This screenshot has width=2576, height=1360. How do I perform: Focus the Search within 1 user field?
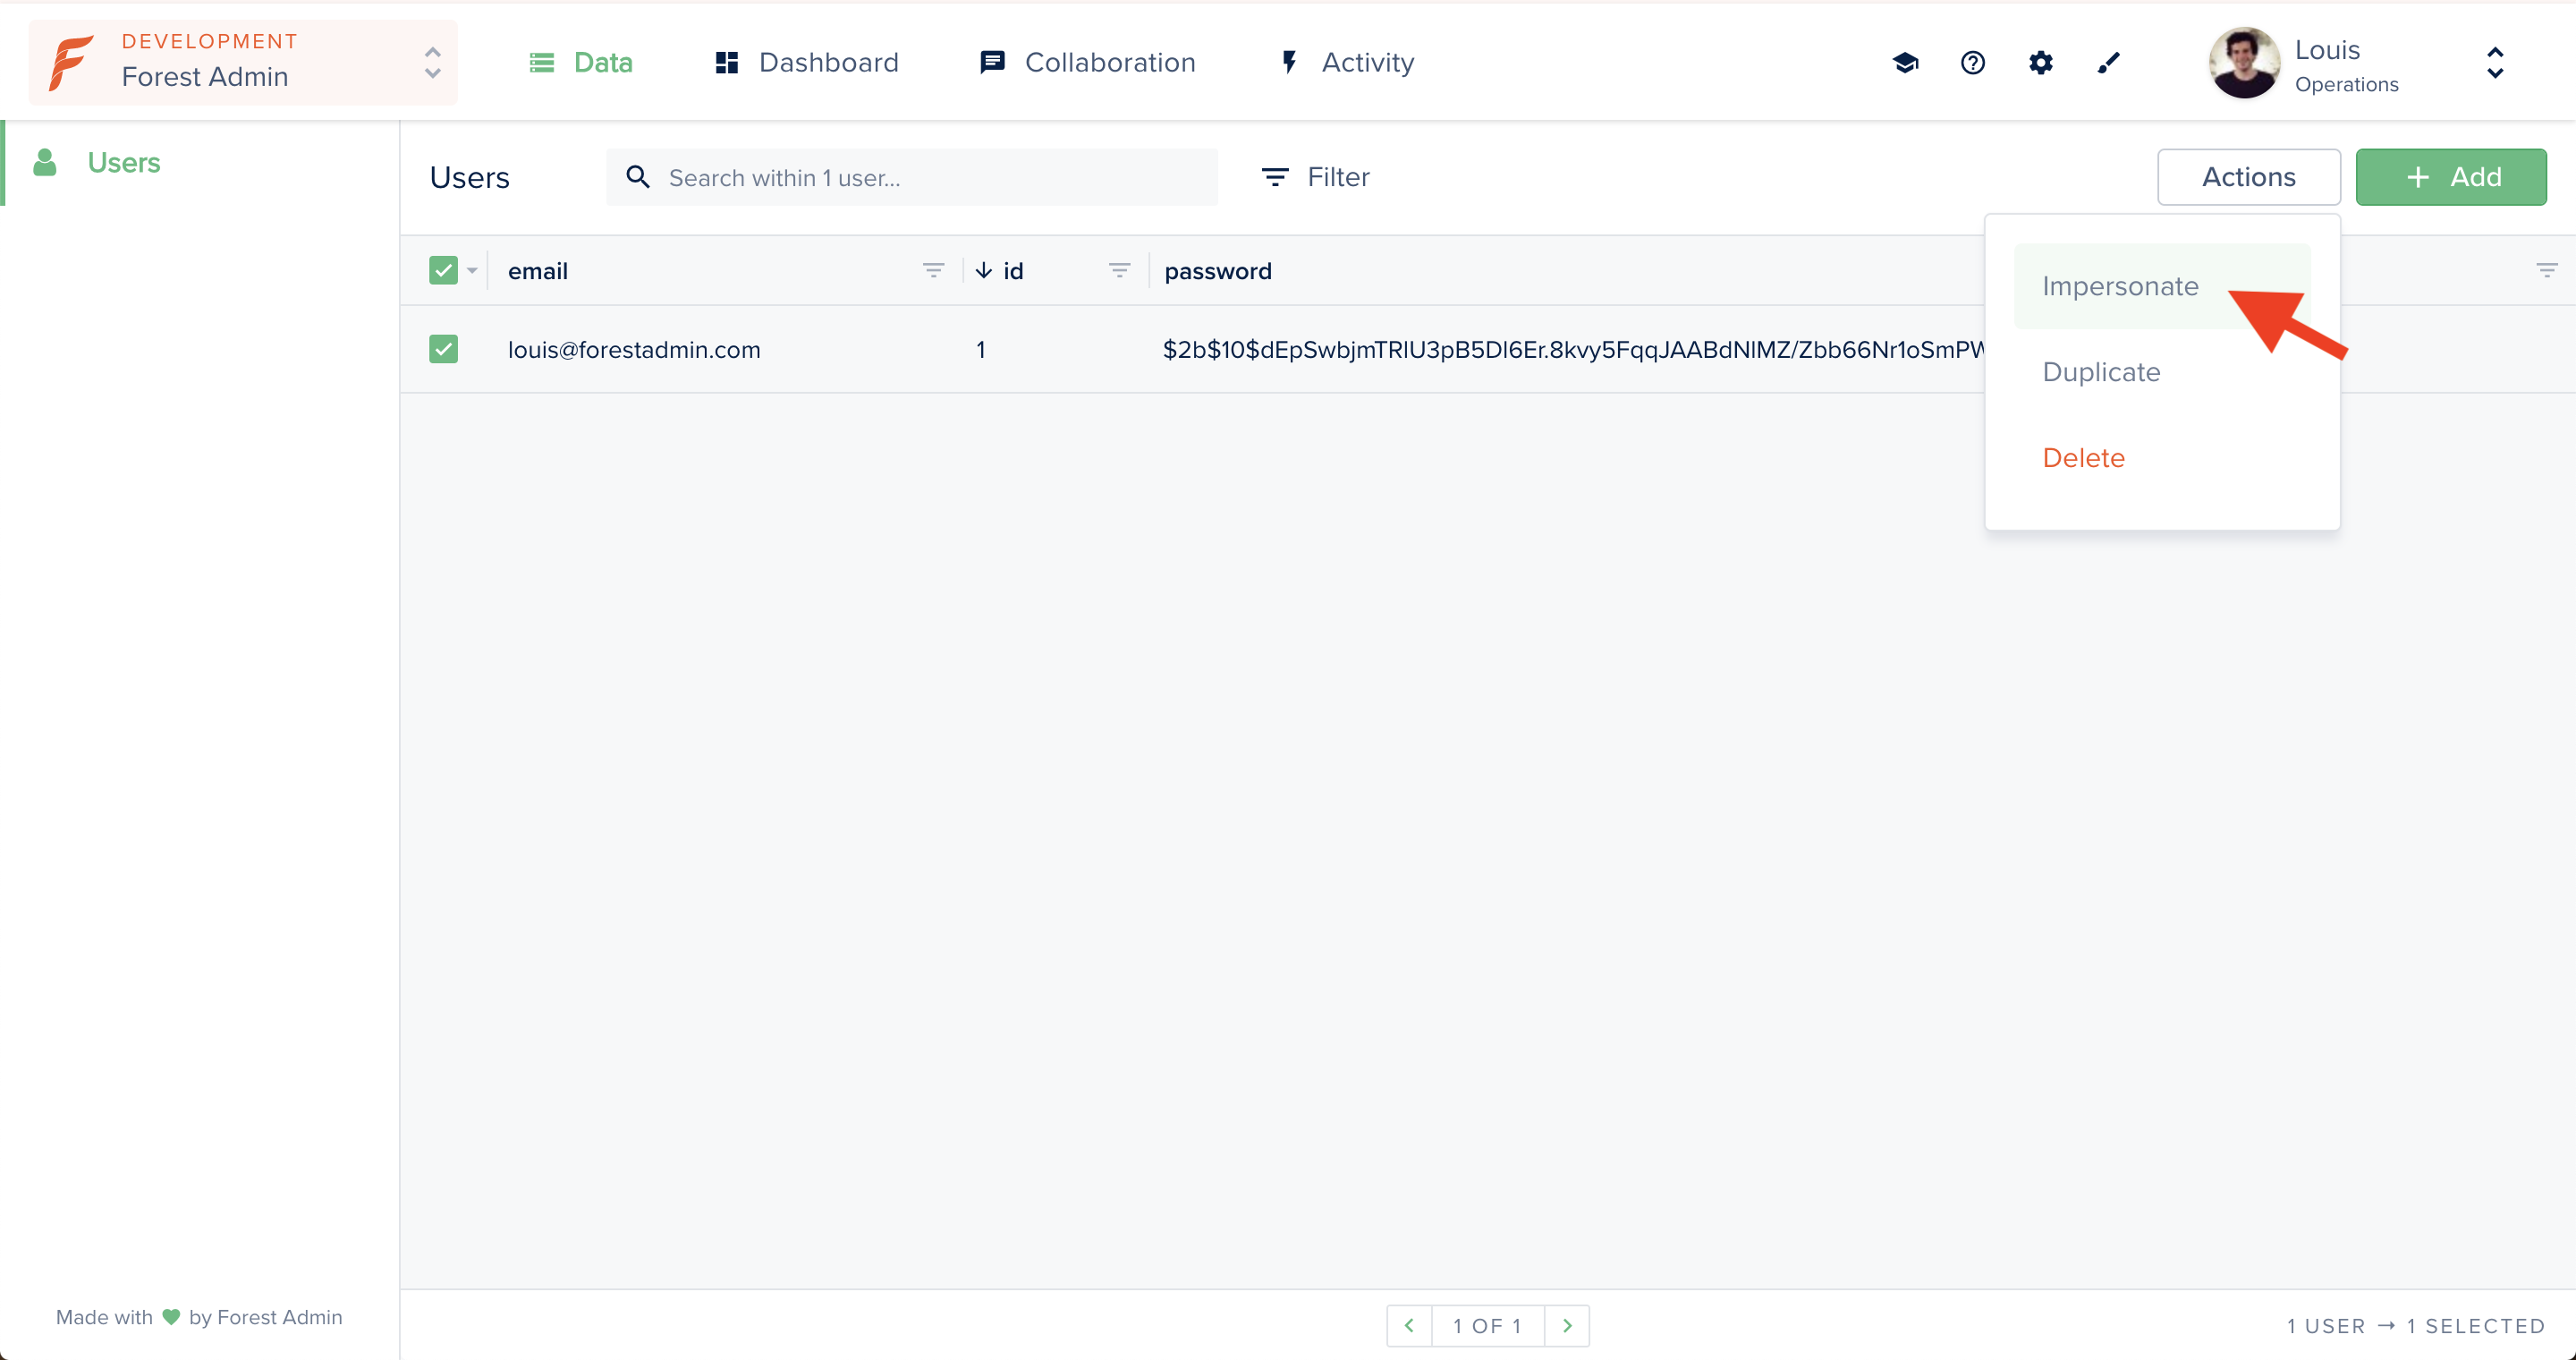tap(912, 177)
